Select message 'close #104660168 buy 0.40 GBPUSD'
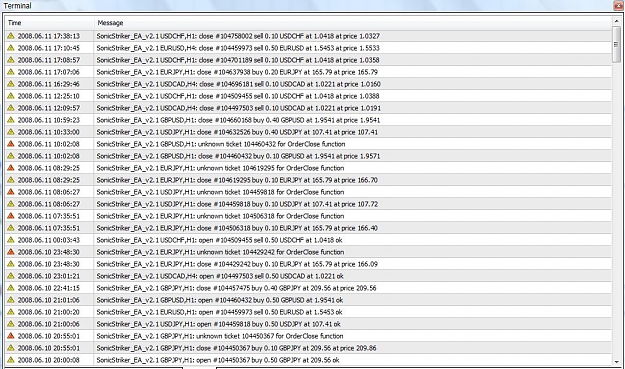The height and width of the screenshot is (369, 625). click(238, 120)
